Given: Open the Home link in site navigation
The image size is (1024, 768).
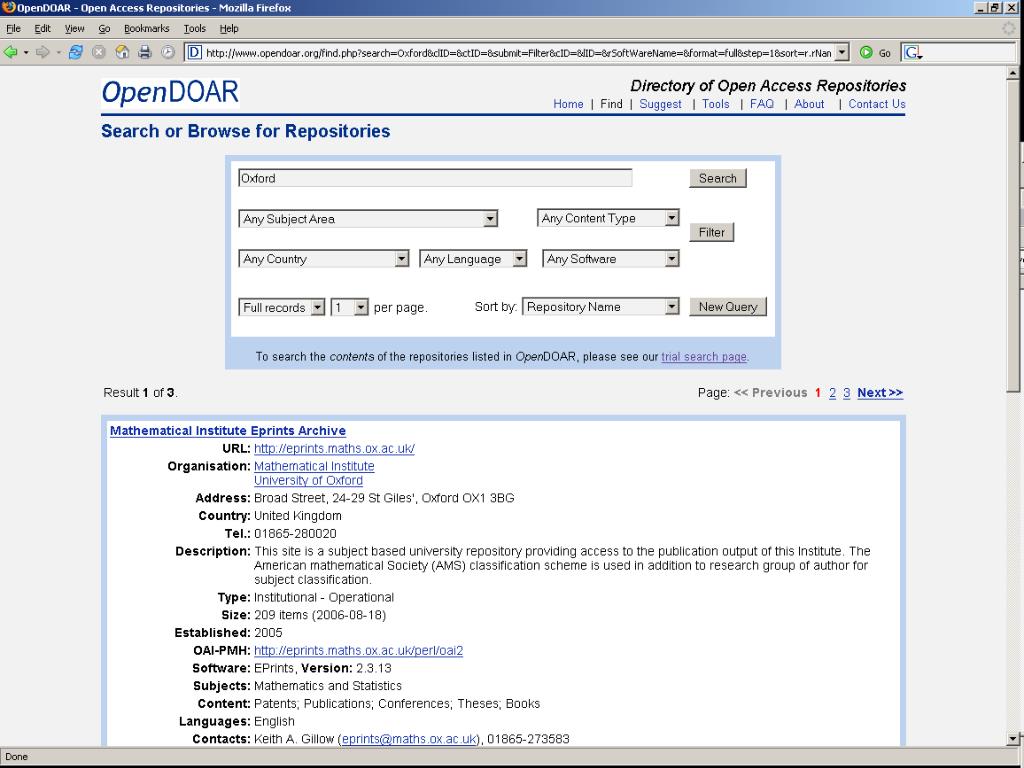Looking at the screenshot, I should coord(568,104).
